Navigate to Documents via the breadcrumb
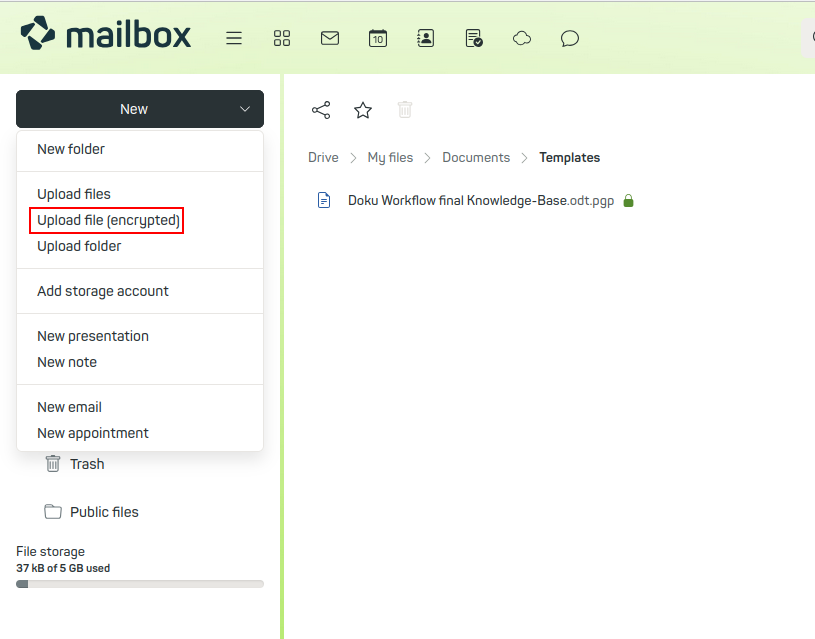The image size is (815, 639). point(476,157)
